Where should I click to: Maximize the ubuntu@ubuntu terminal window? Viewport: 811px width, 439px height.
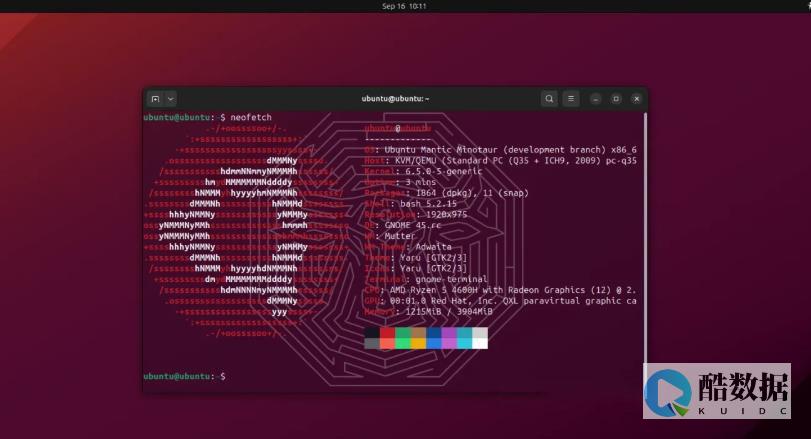tap(616, 99)
